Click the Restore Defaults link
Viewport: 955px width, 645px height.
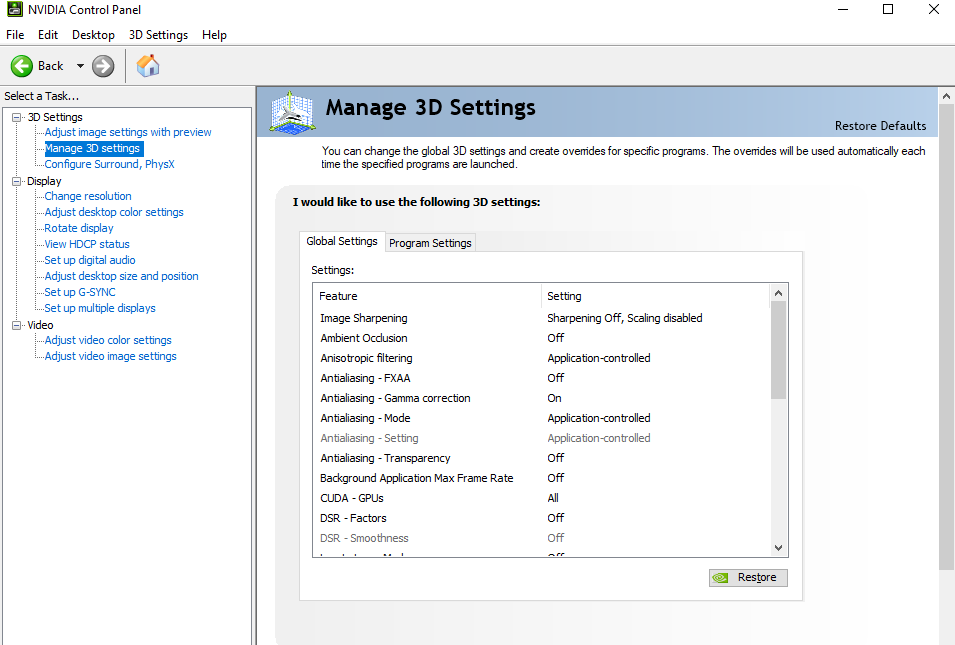coord(880,126)
